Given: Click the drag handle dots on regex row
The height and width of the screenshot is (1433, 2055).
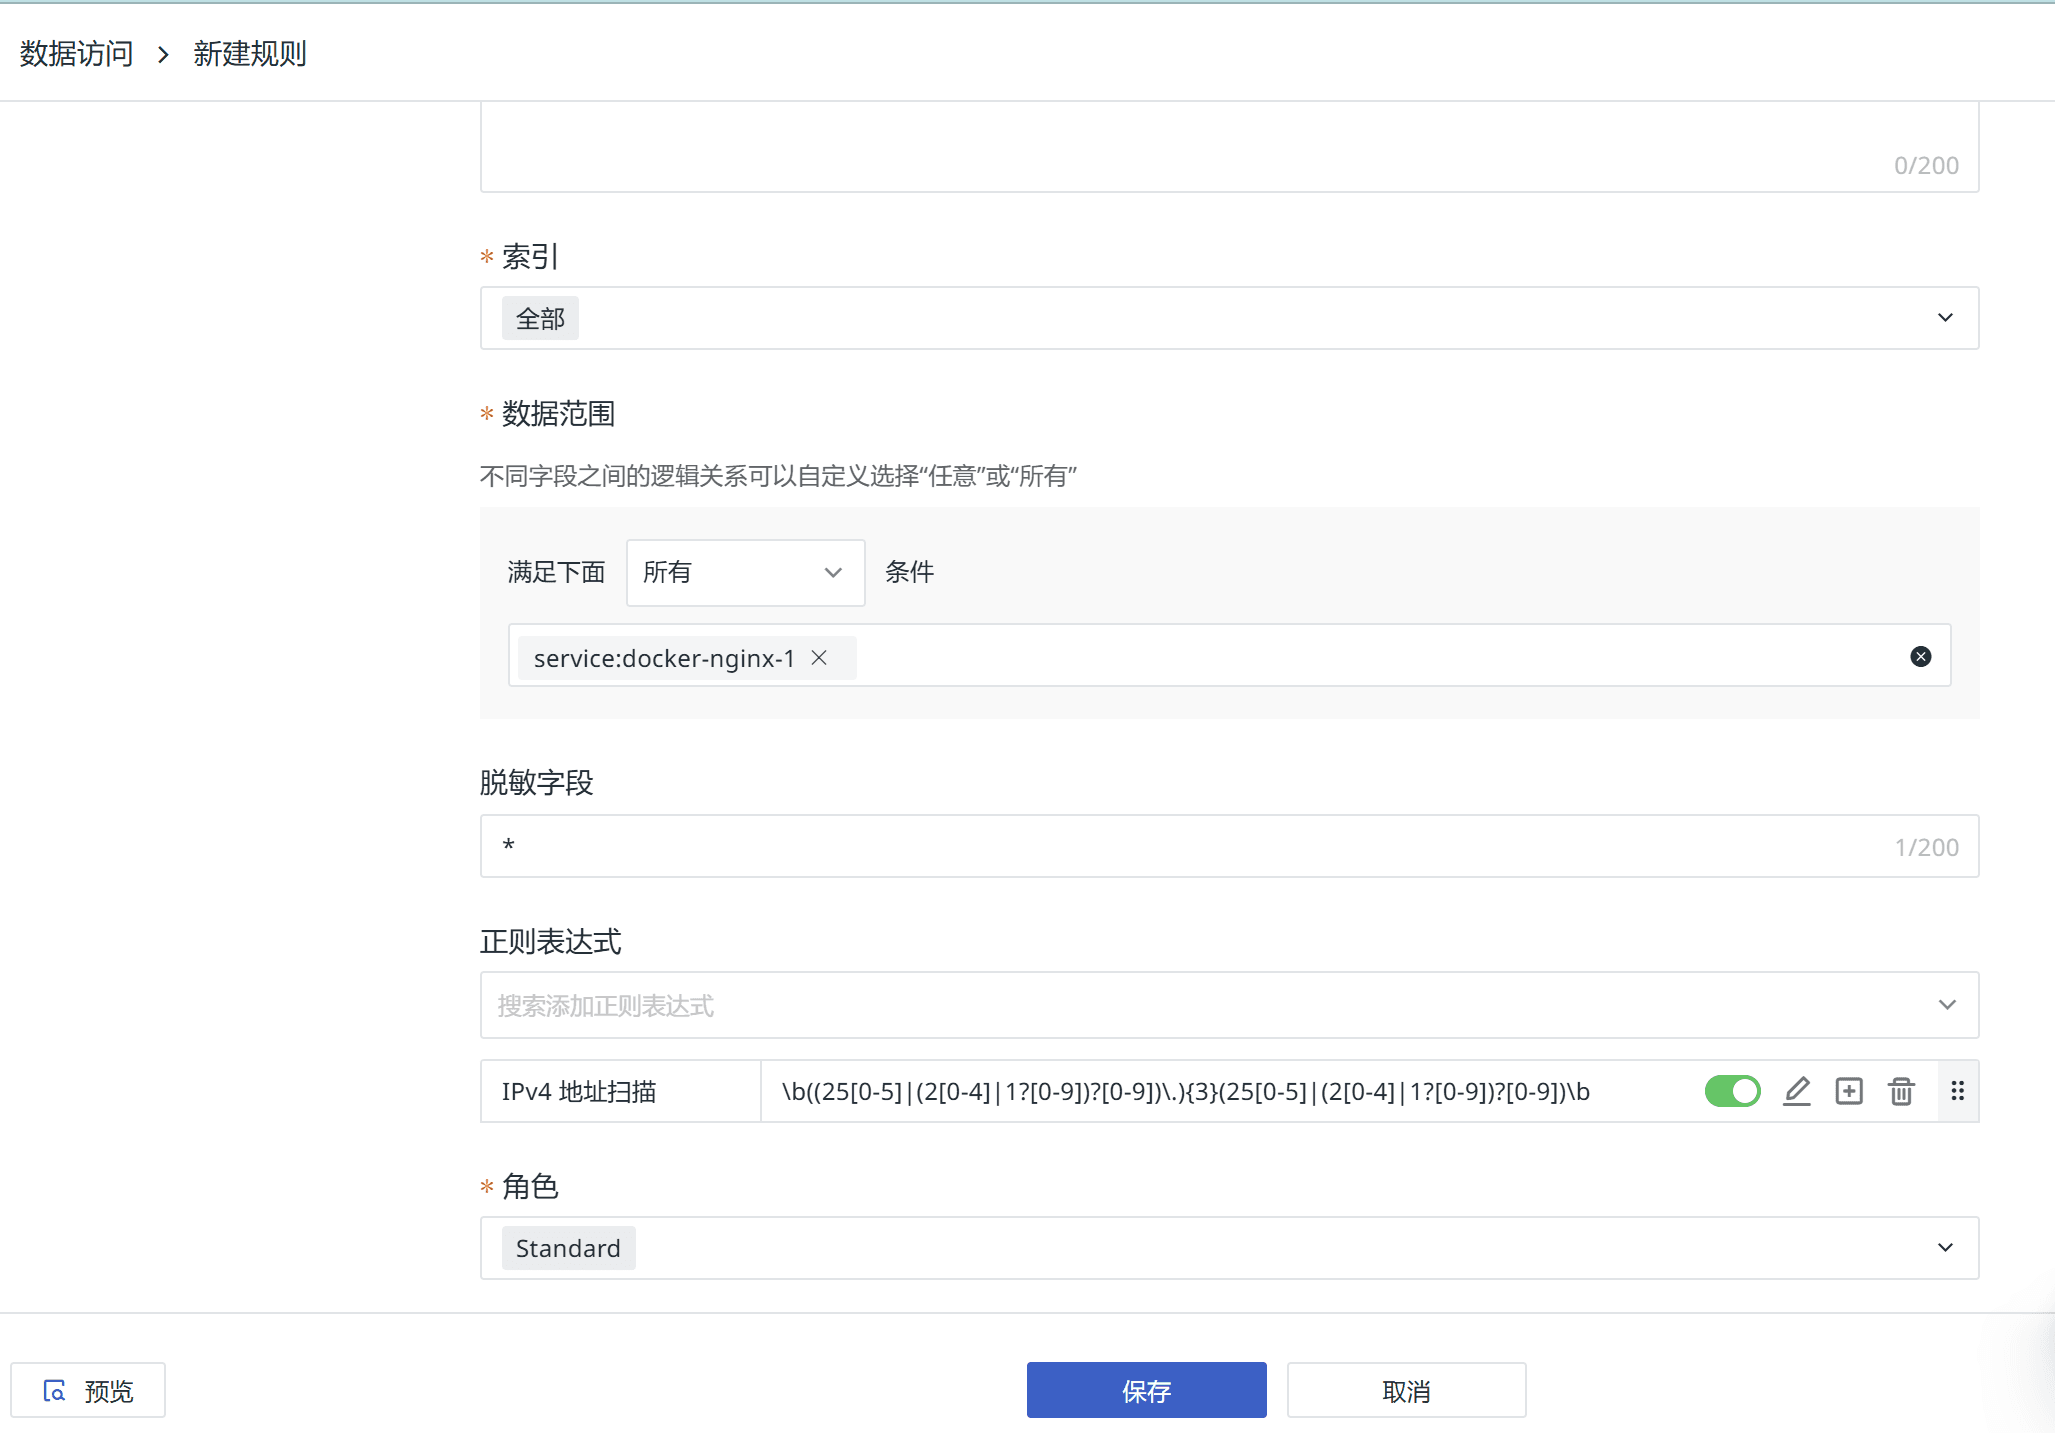Looking at the screenshot, I should [1957, 1091].
